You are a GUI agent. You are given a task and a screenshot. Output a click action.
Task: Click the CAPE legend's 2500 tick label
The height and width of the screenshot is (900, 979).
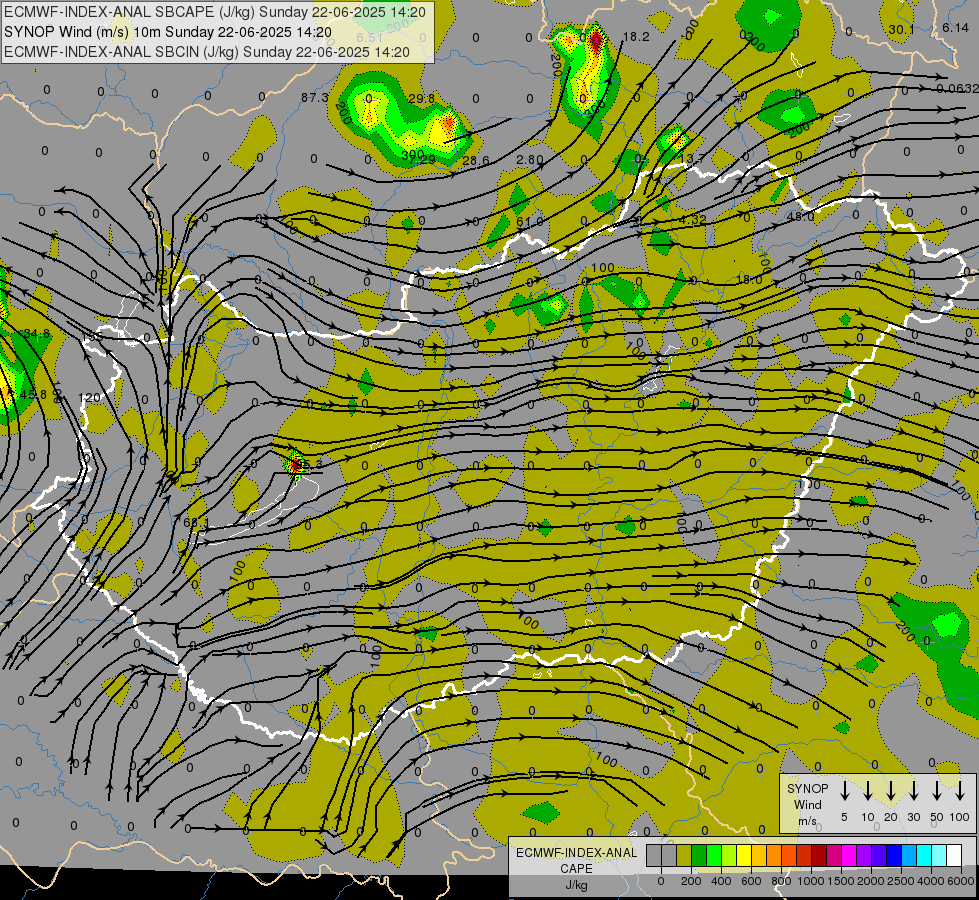(x=901, y=881)
